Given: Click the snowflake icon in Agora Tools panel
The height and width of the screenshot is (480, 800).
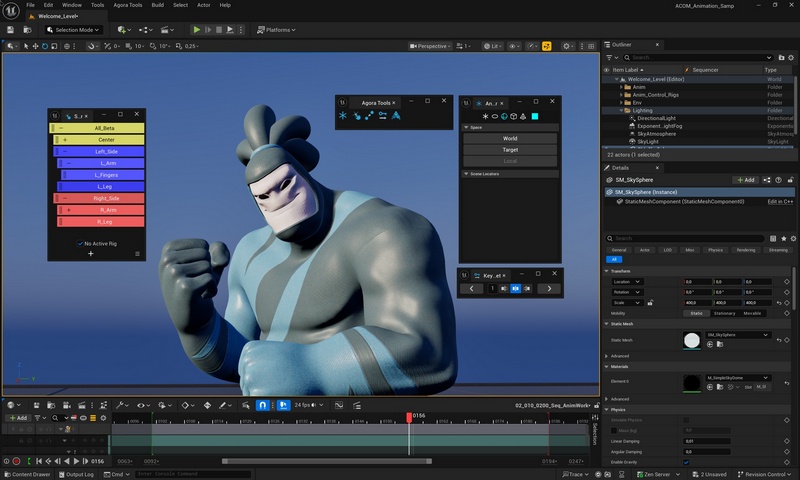Looking at the screenshot, I should click(343, 117).
